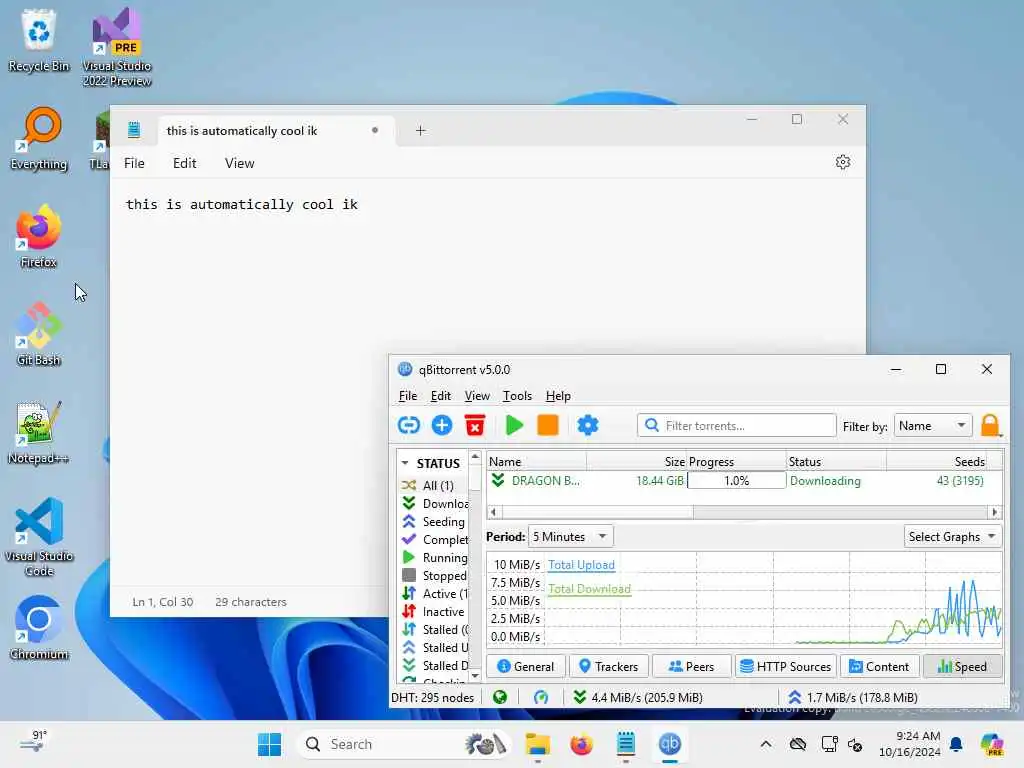Click the taskbar Search box
Viewport: 1024px width, 768px height.
click(402, 744)
